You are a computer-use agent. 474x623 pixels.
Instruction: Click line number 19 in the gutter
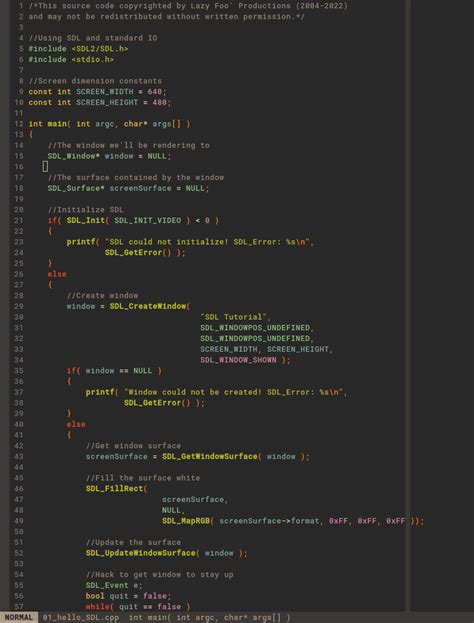coord(19,199)
